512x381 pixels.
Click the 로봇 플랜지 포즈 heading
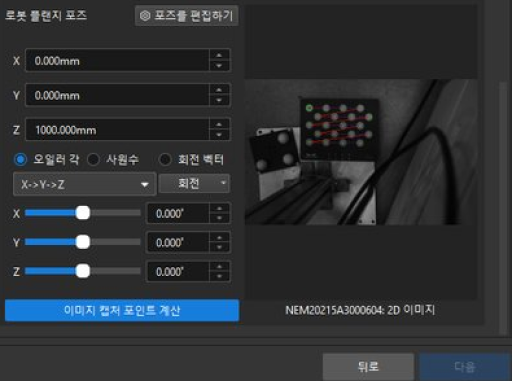point(46,15)
